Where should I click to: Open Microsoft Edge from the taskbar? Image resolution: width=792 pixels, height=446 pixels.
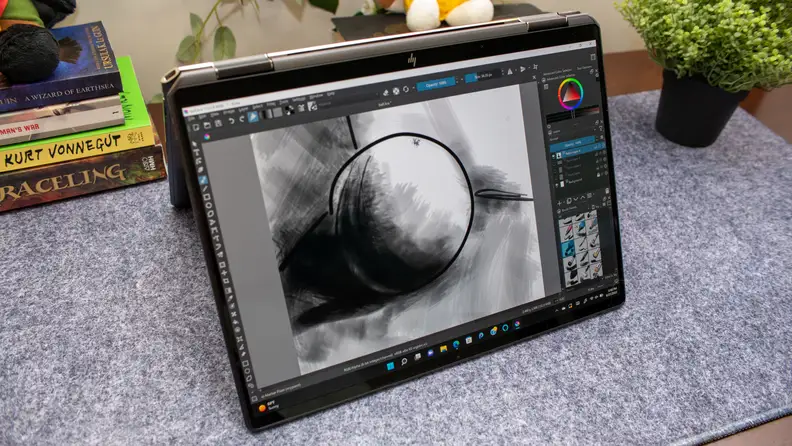456,345
